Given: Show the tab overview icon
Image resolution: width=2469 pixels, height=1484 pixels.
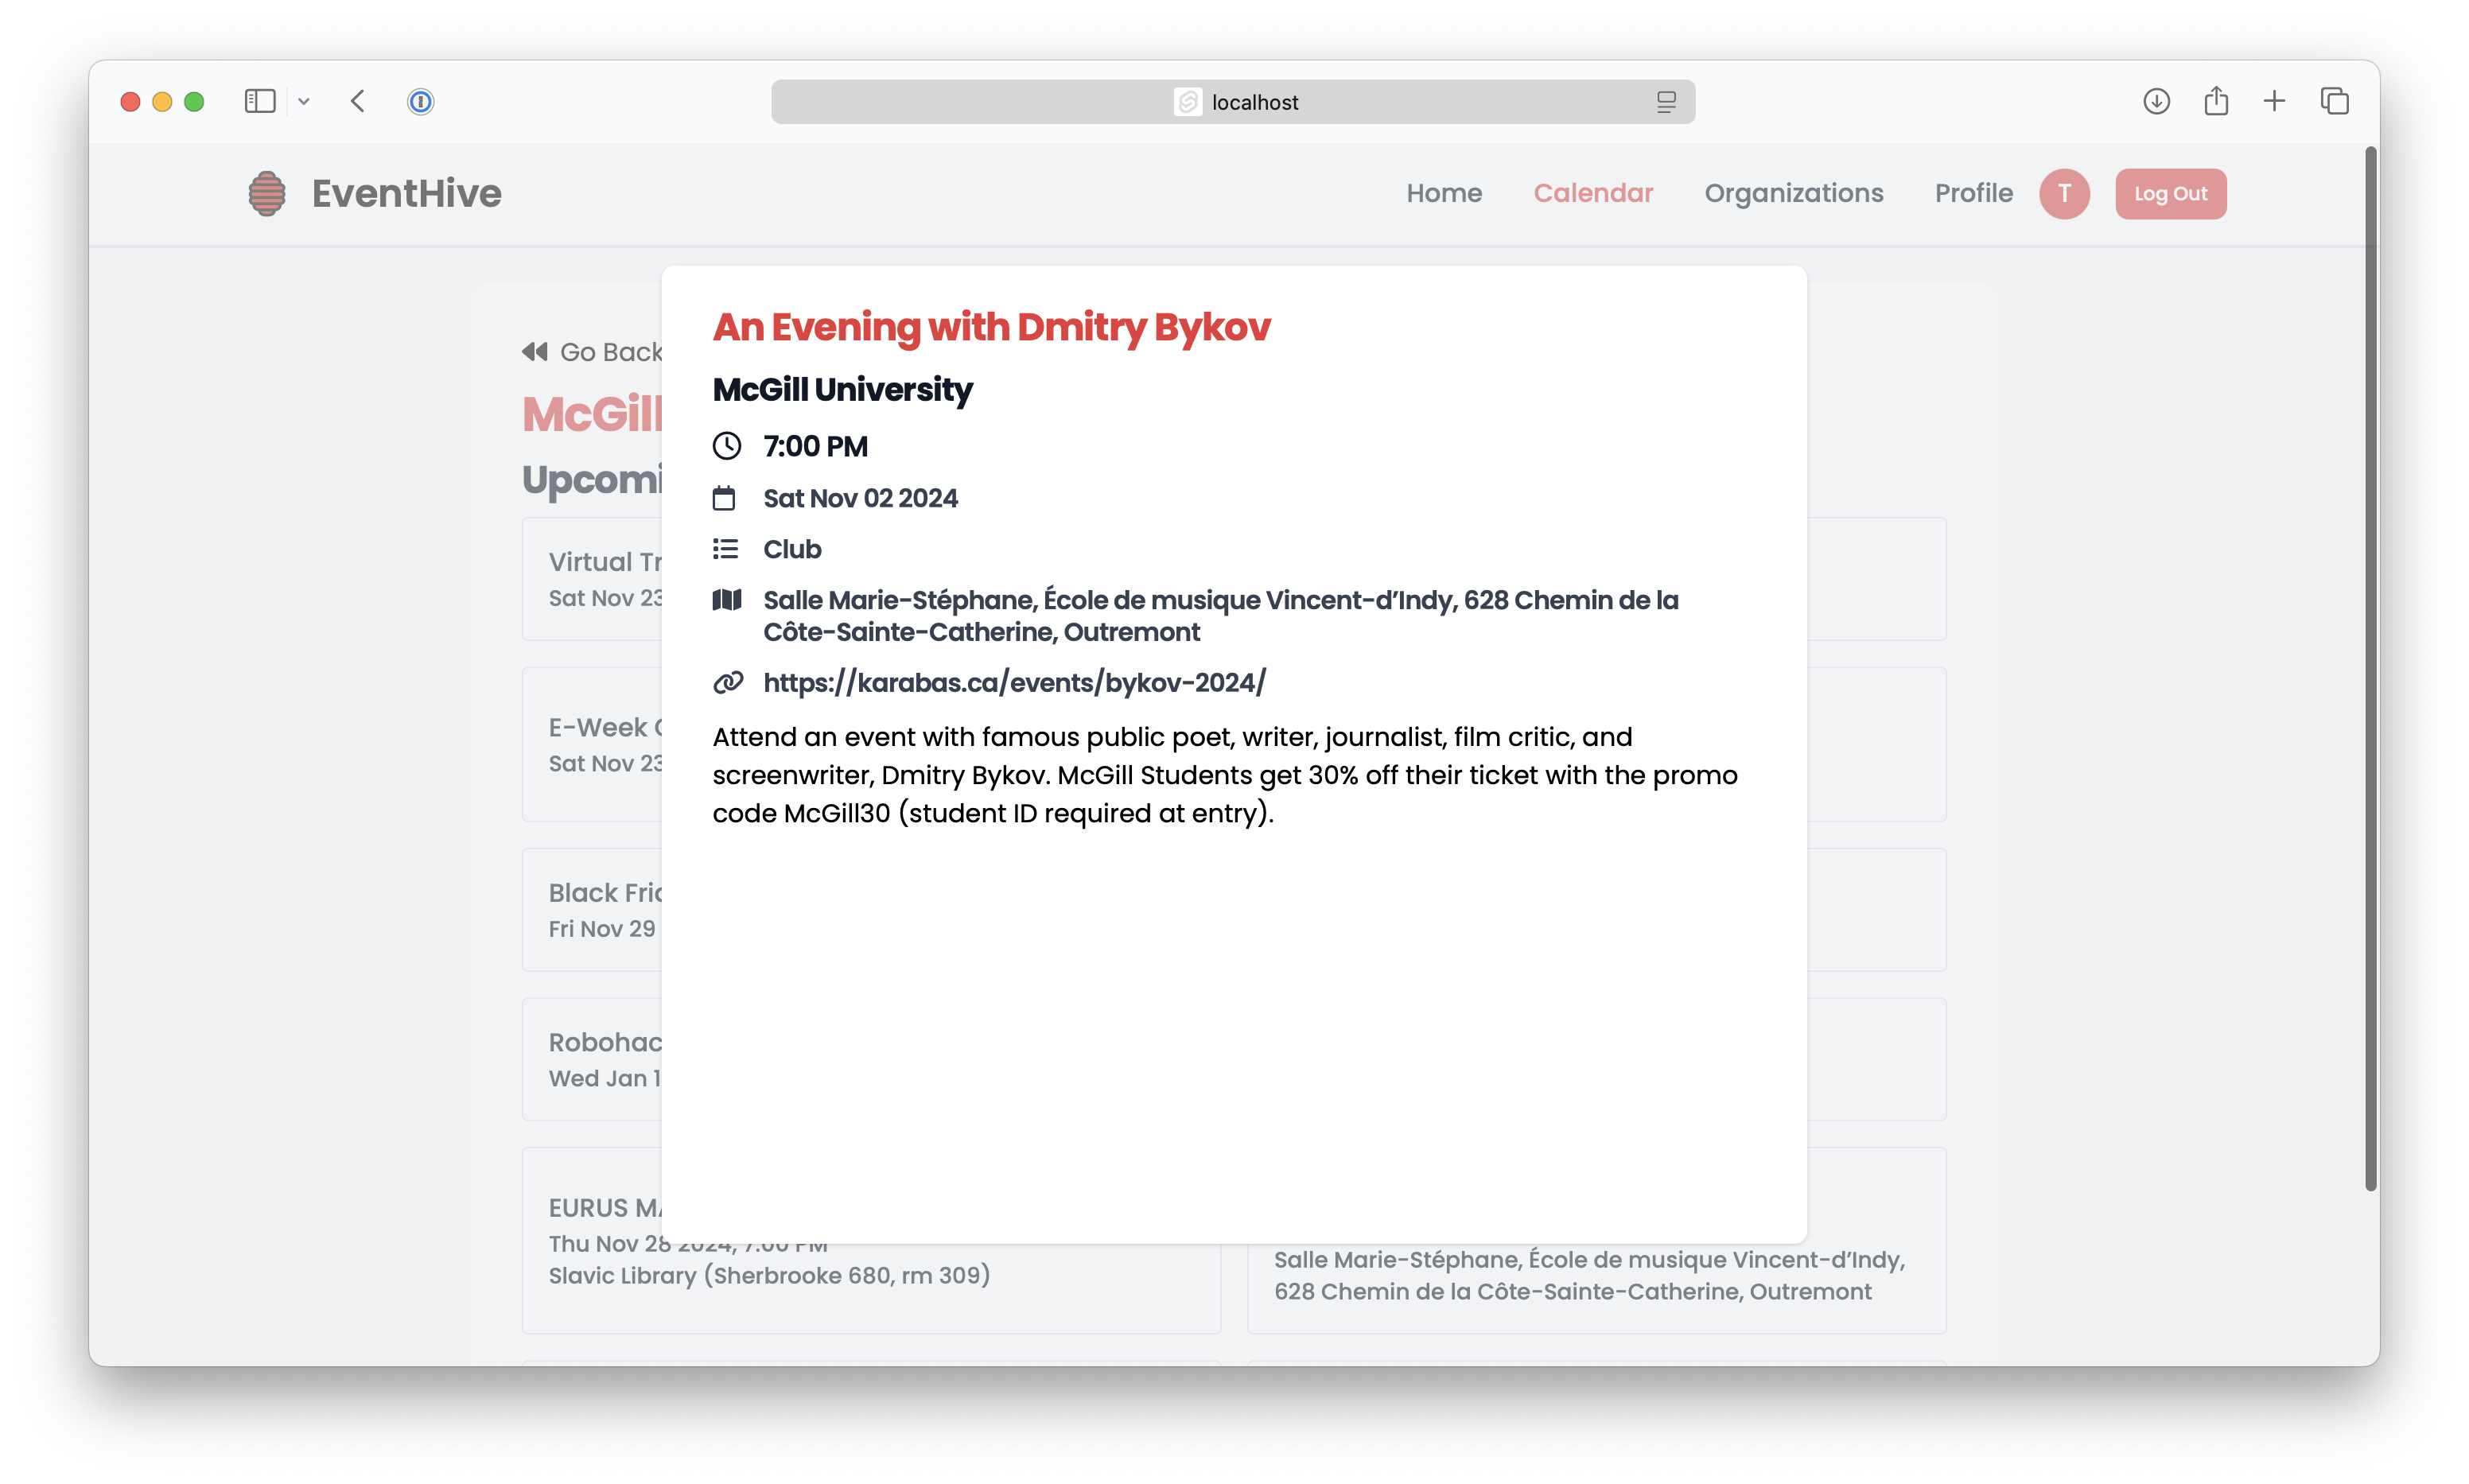Looking at the screenshot, I should click(x=2335, y=102).
